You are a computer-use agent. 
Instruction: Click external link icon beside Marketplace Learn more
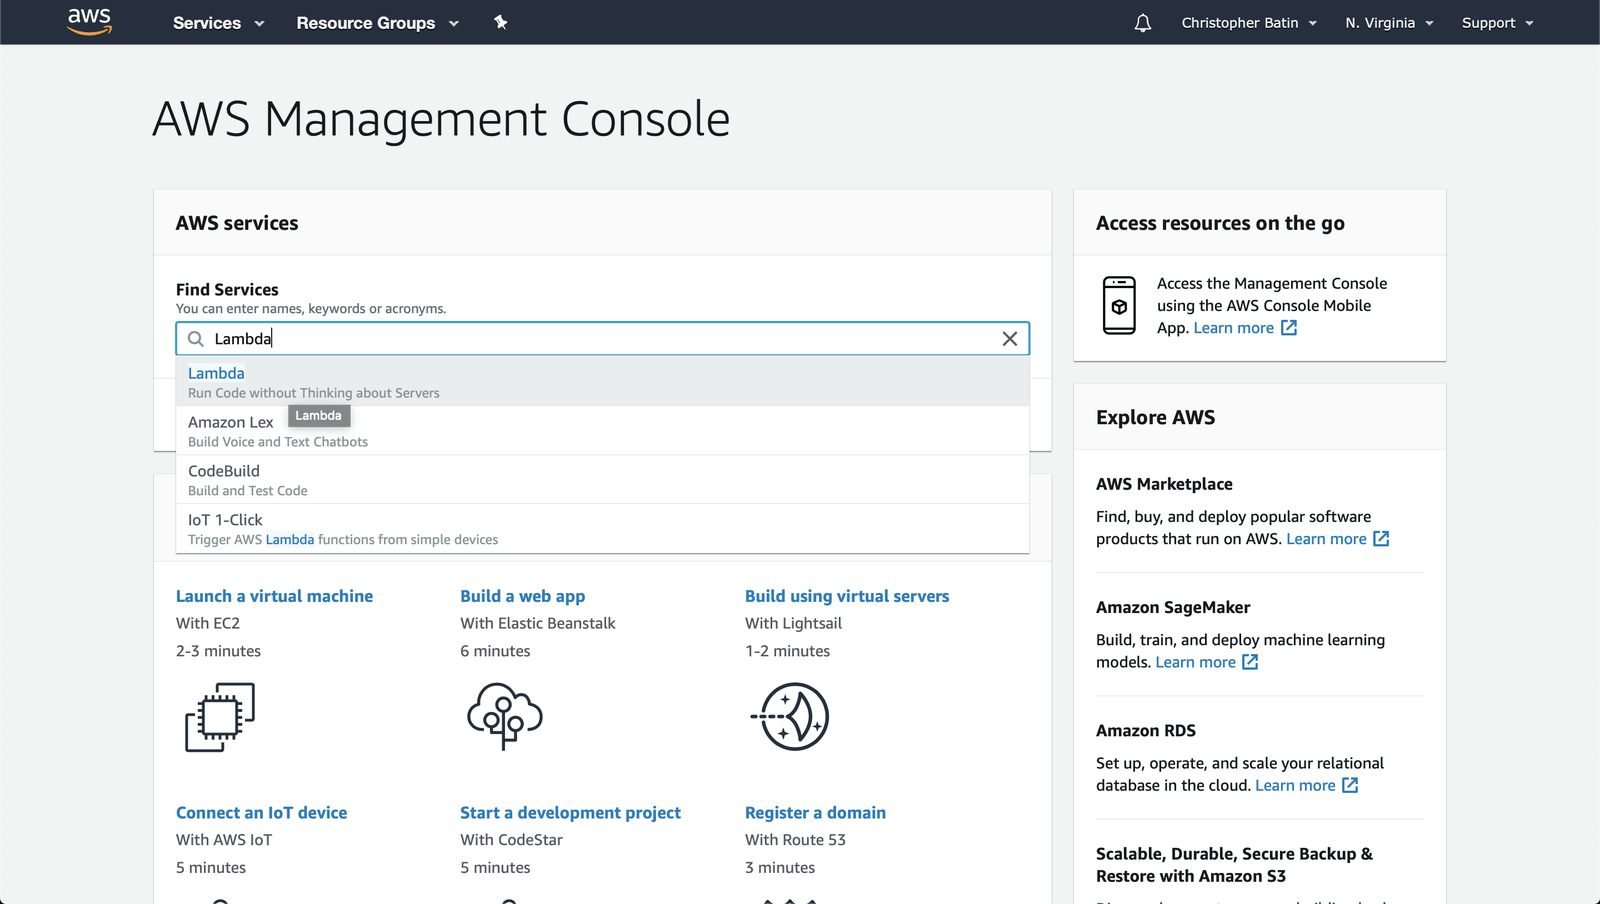pyautogui.click(x=1381, y=539)
